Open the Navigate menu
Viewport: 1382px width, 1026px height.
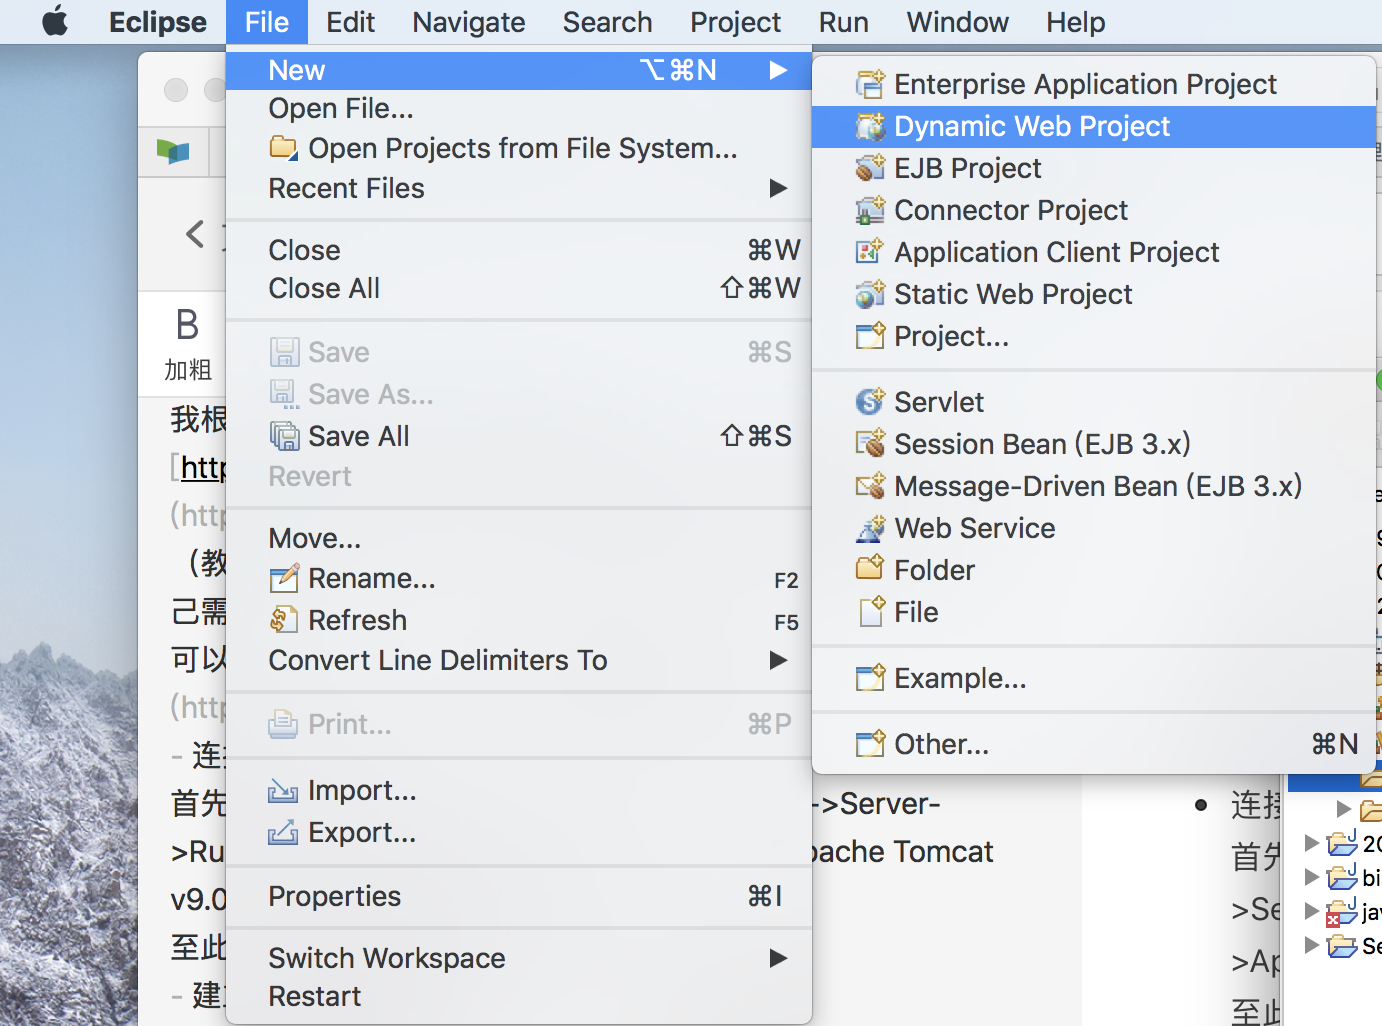(x=468, y=22)
